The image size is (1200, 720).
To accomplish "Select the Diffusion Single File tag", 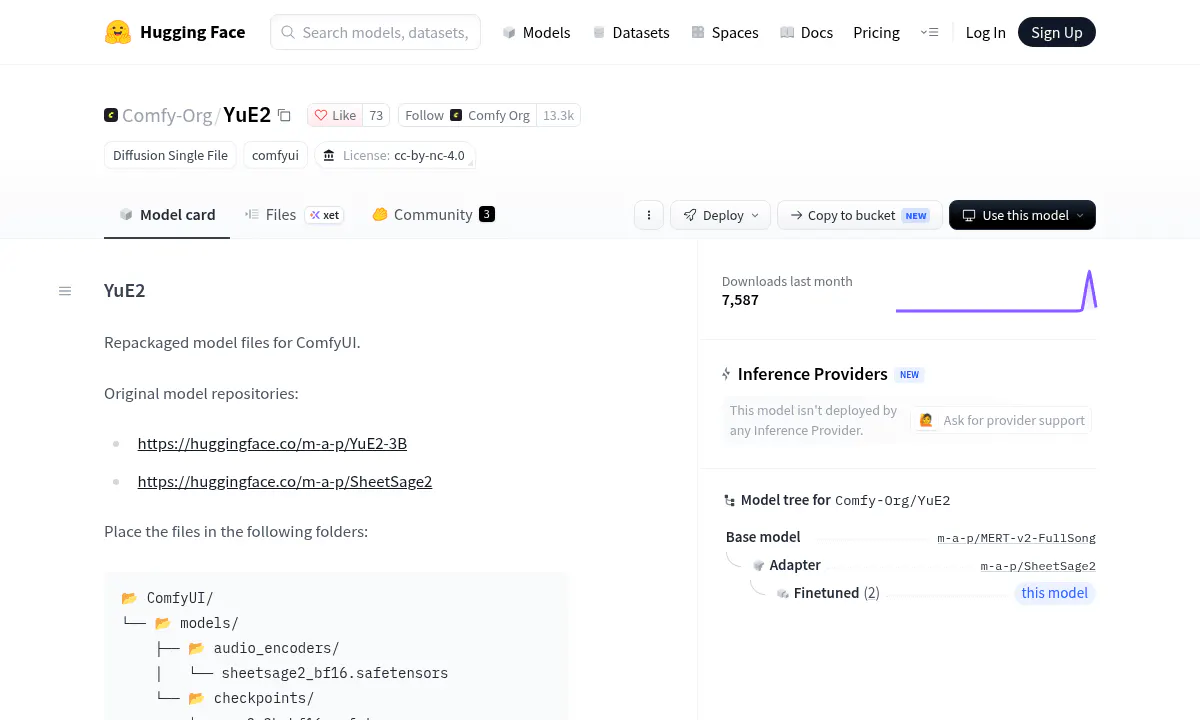I will tap(170, 155).
